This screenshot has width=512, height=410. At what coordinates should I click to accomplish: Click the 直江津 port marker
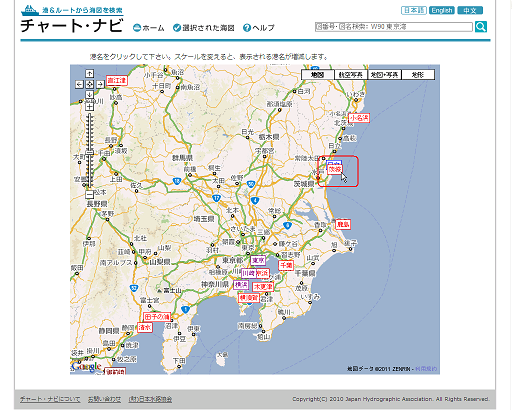117,80
